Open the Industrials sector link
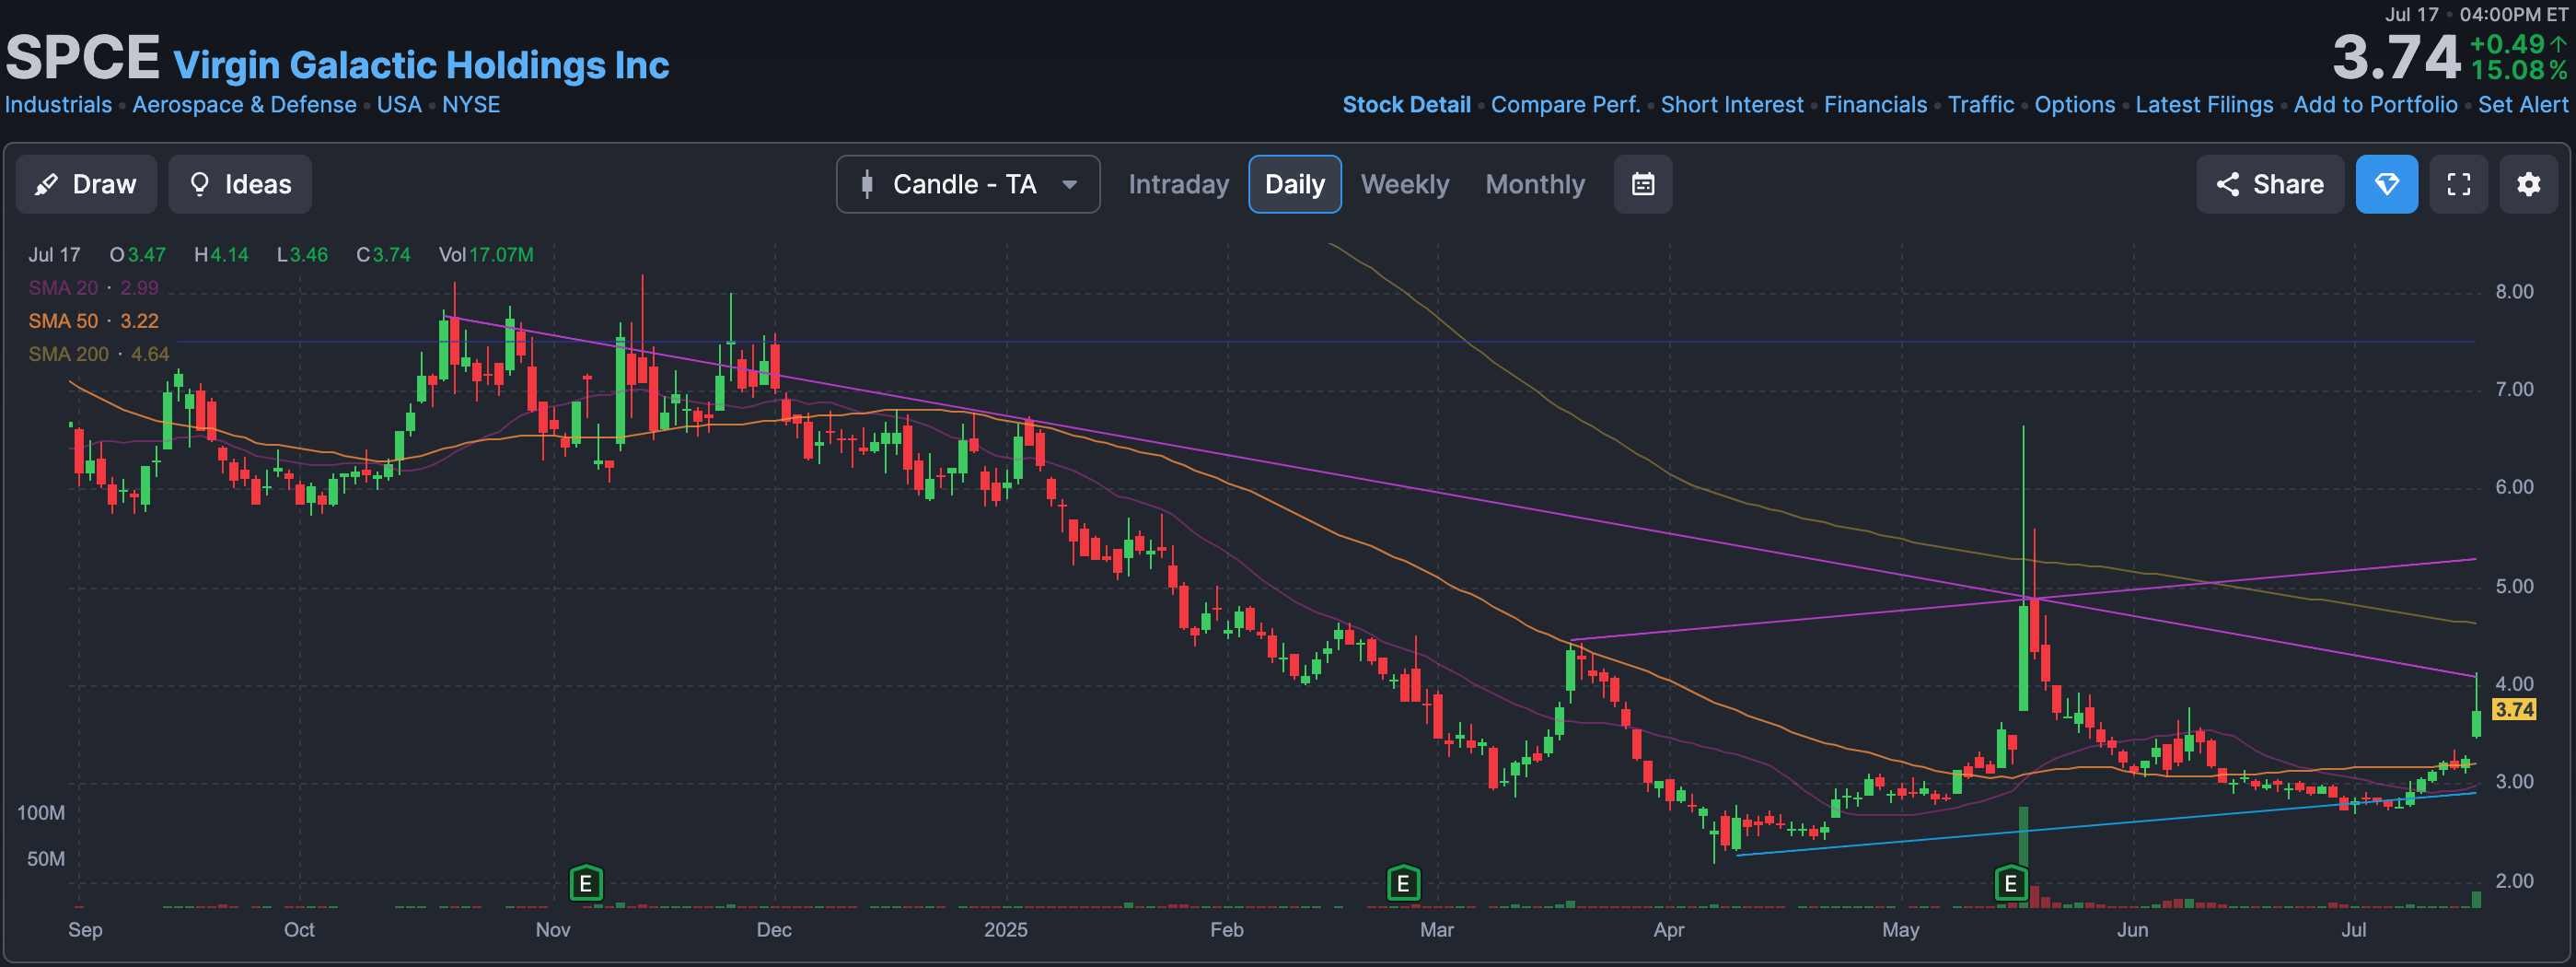This screenshot has width=2576, height=967. coord(58,105)
